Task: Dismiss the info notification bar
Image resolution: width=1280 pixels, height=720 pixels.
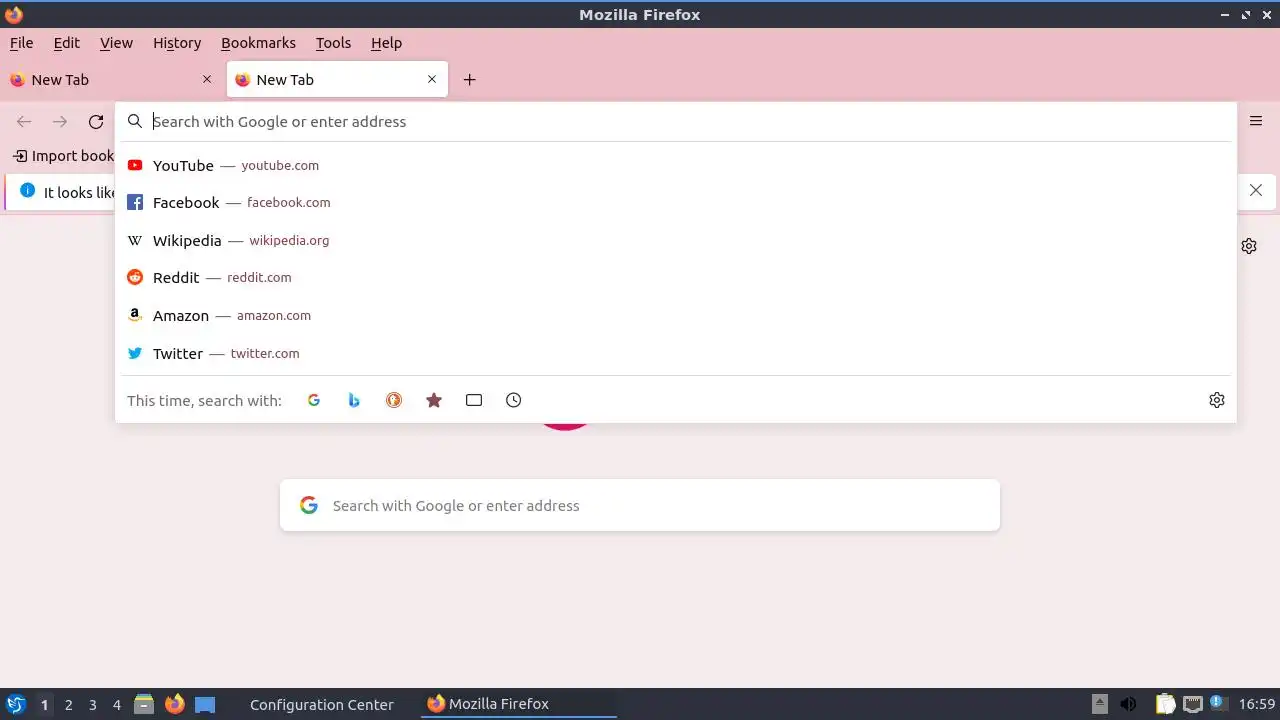Action: (x=1256, y=190)
